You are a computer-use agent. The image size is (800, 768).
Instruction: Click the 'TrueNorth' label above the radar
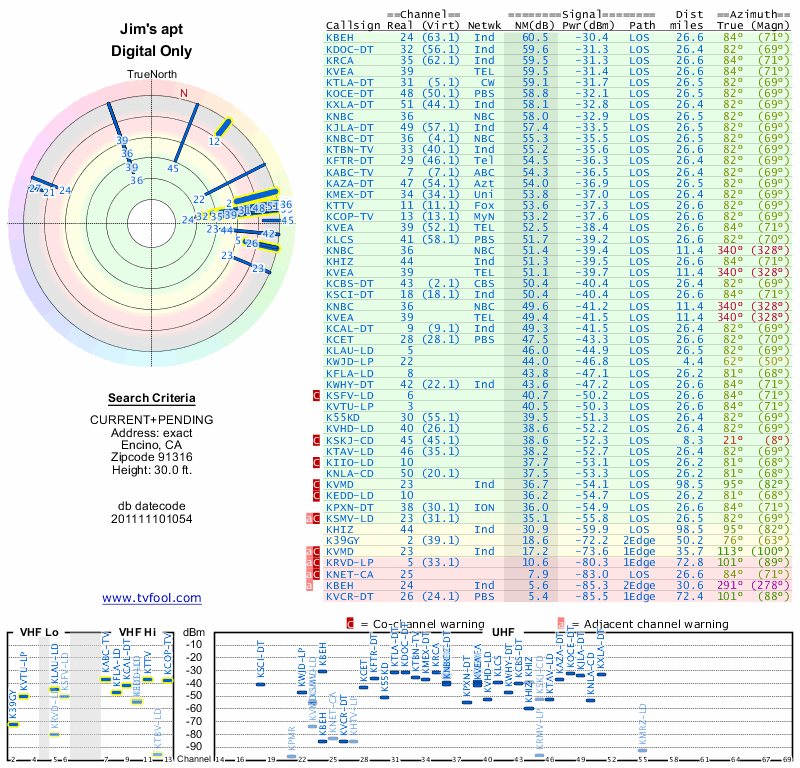[x=152, y=75]
